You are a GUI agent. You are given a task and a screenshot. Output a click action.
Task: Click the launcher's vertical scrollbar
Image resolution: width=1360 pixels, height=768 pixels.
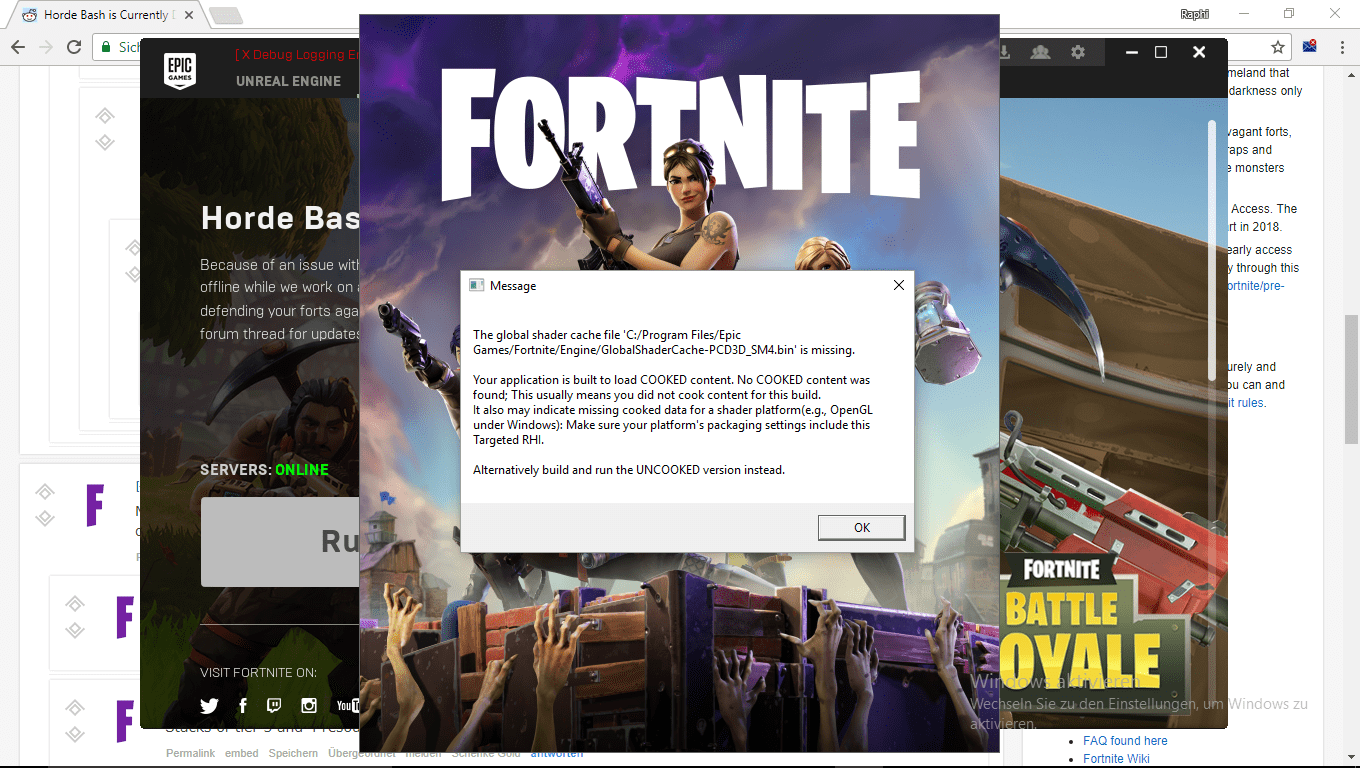click(x=1212, y=250)
